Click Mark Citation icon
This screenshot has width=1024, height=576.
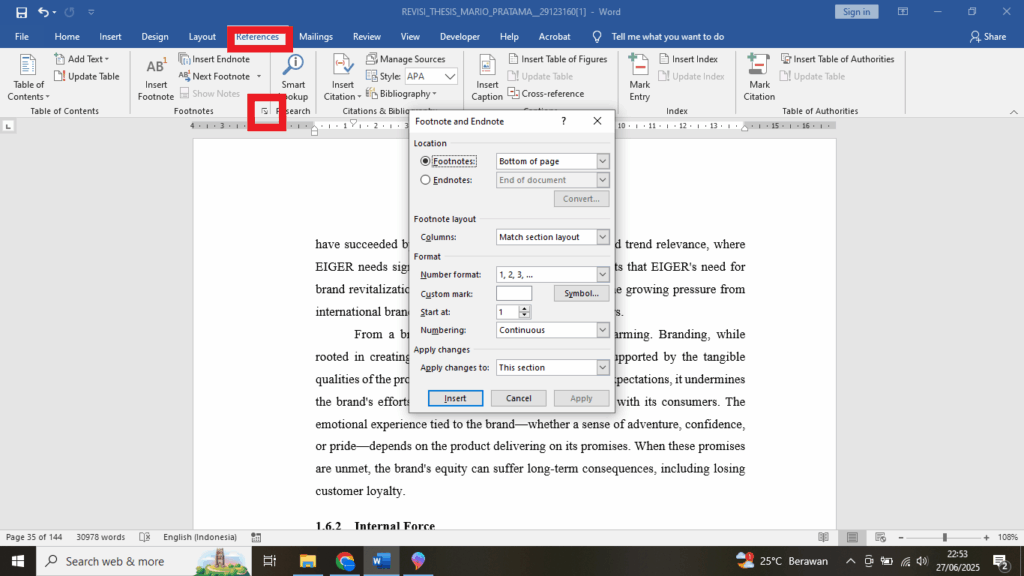coord(759,78)
